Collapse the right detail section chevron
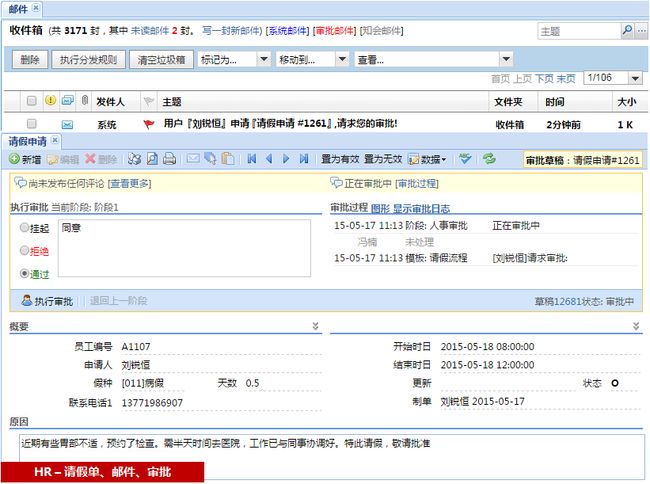650x484 pixels. click(x=636, y=326)
